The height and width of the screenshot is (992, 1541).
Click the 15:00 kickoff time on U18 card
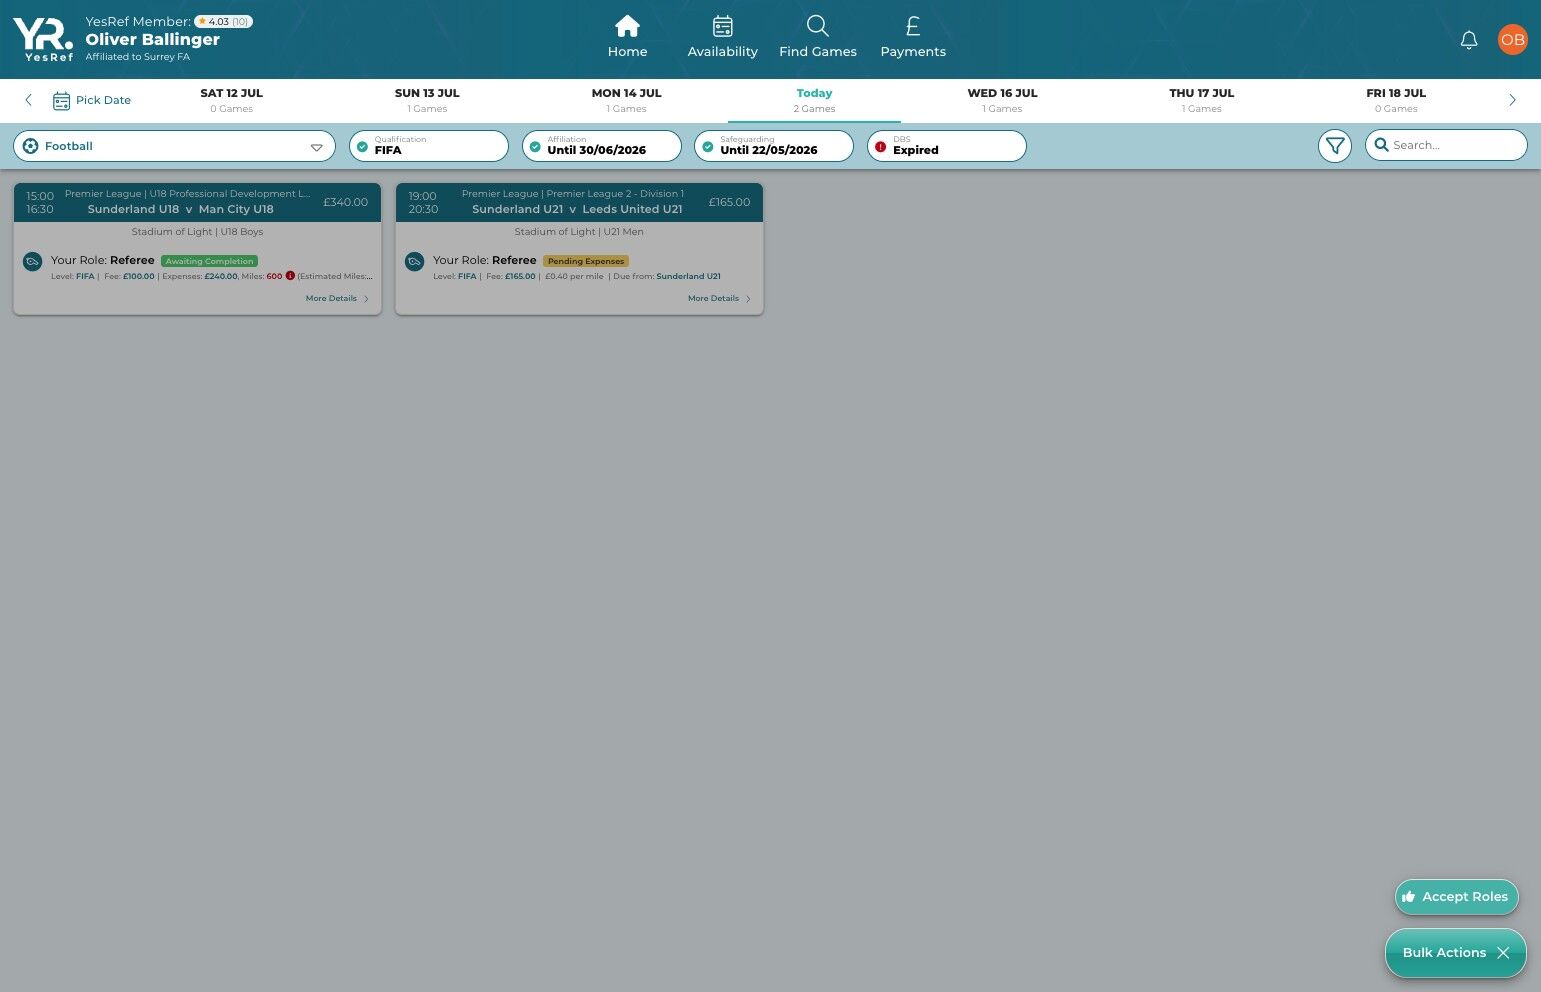(x=40, y=196)
